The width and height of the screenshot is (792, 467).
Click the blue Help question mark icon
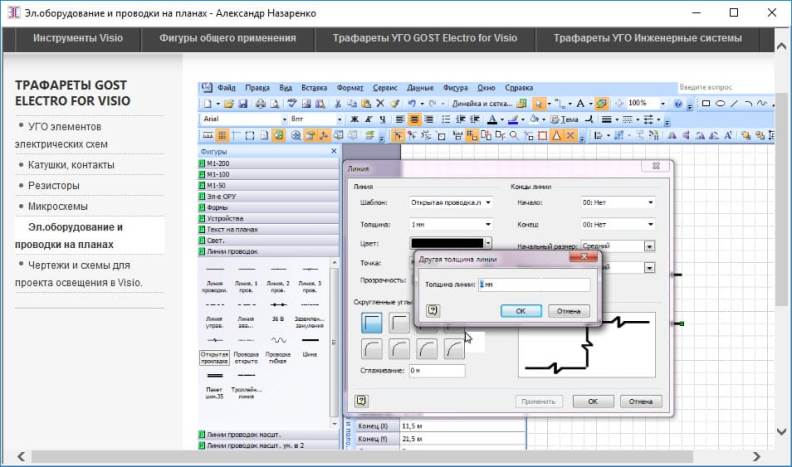click(678, 103)
